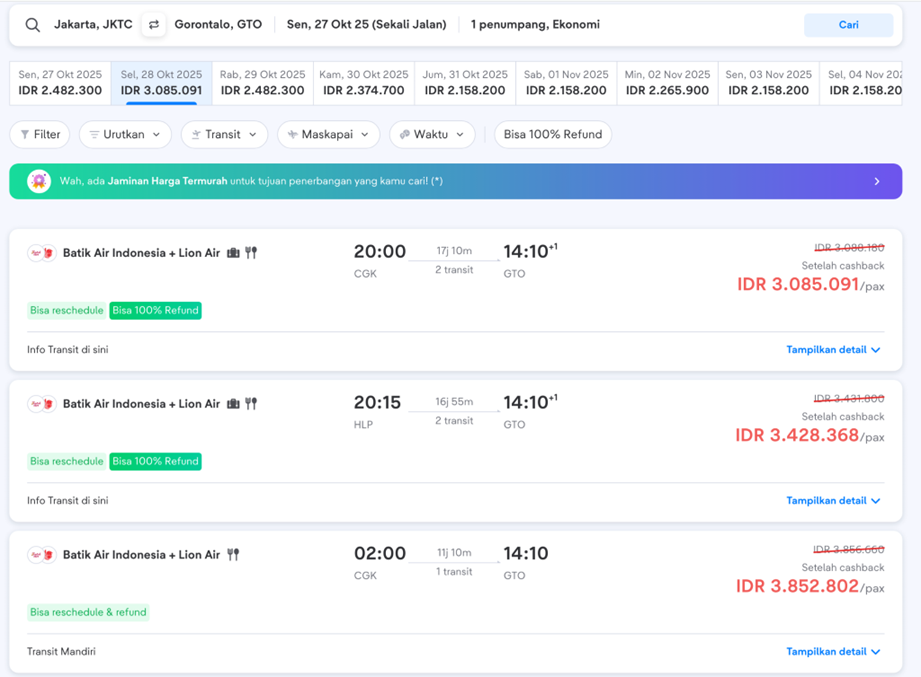Switch to Kam, 30 Okt 2025 date tab
Screen dimensions: 921x677
[364, 83]
